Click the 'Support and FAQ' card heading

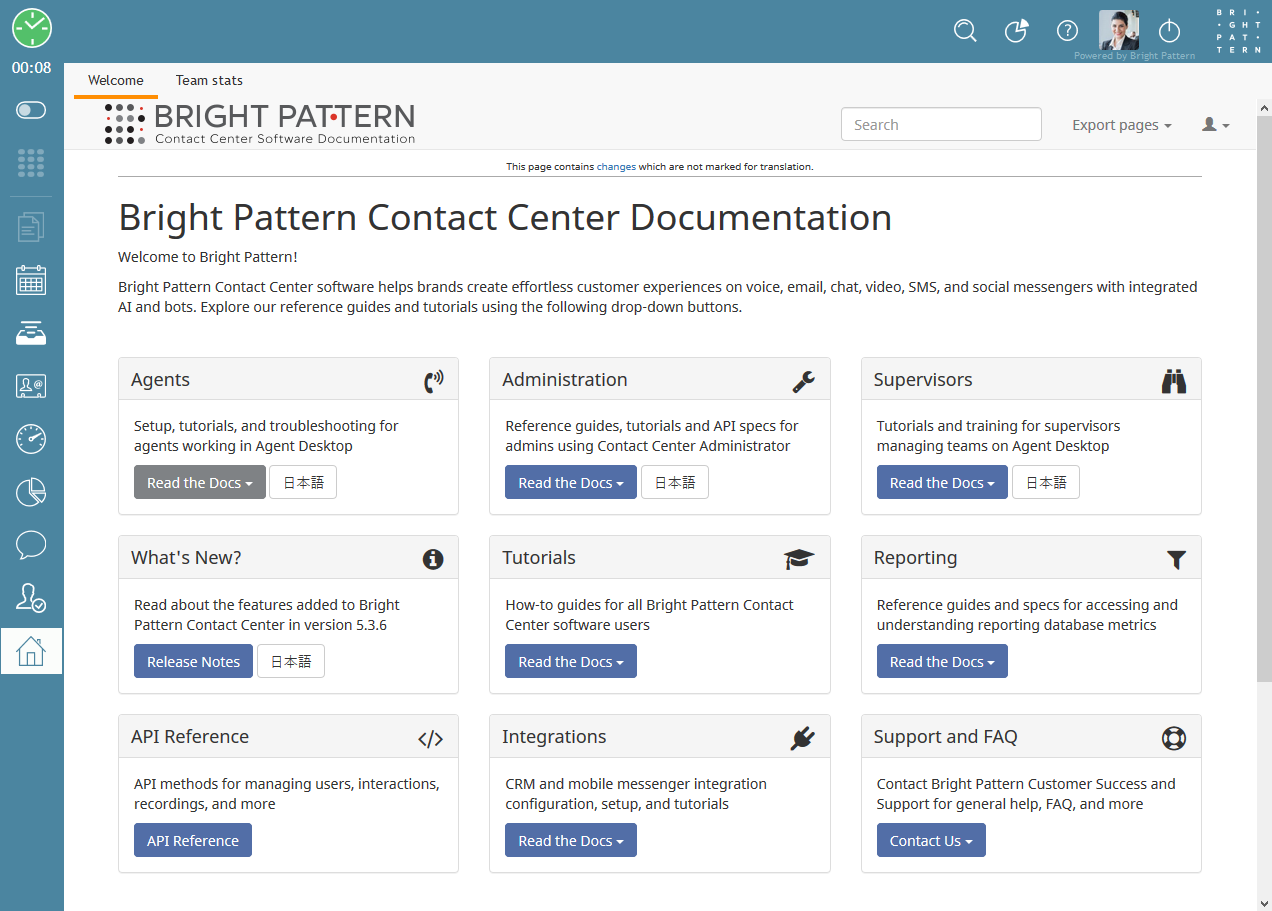945,736
